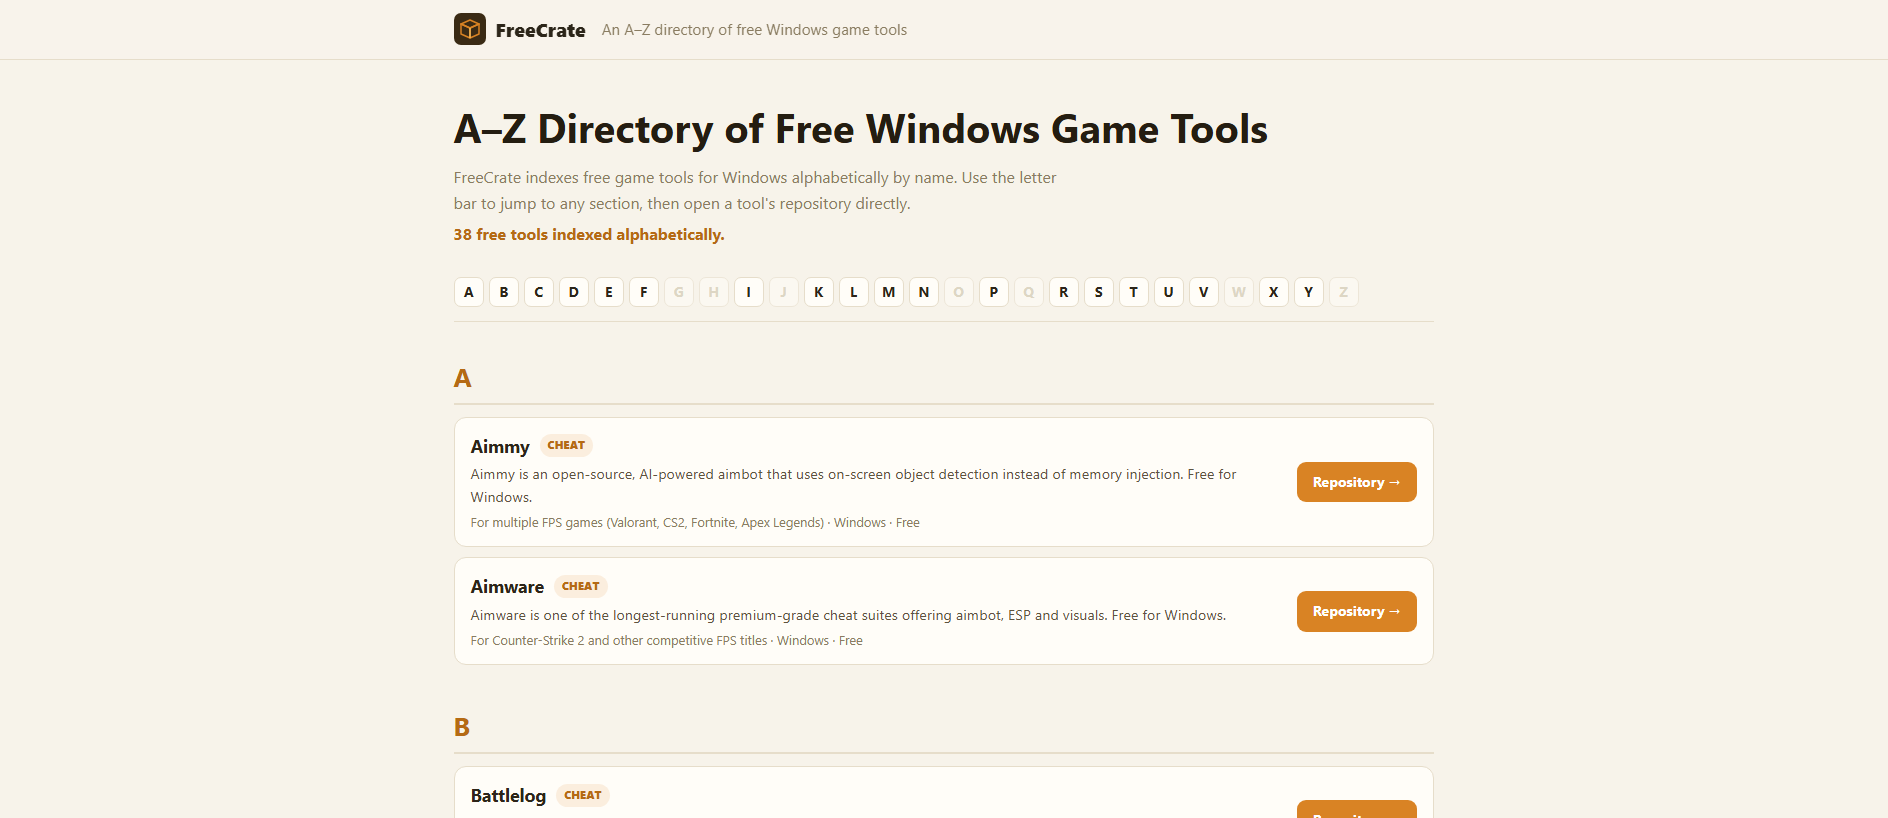
Task: Jump to letter B section
Action: point(504,292)
